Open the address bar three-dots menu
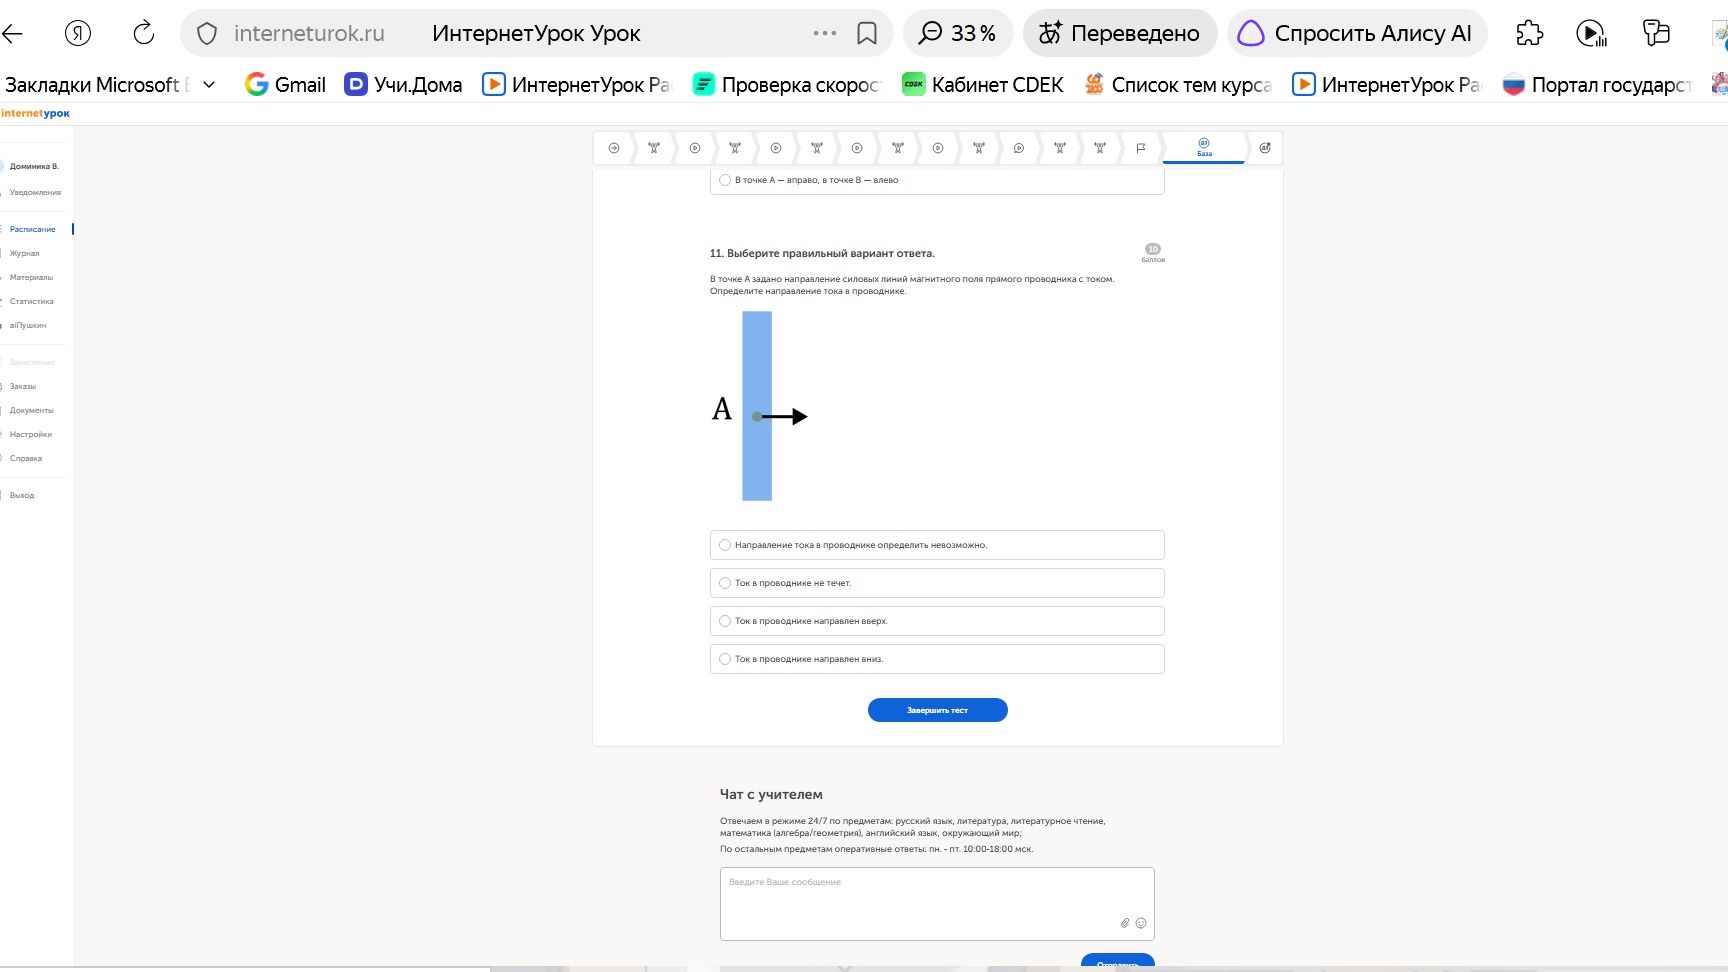This screenshot has height=972, width=1728. point(825,33)
